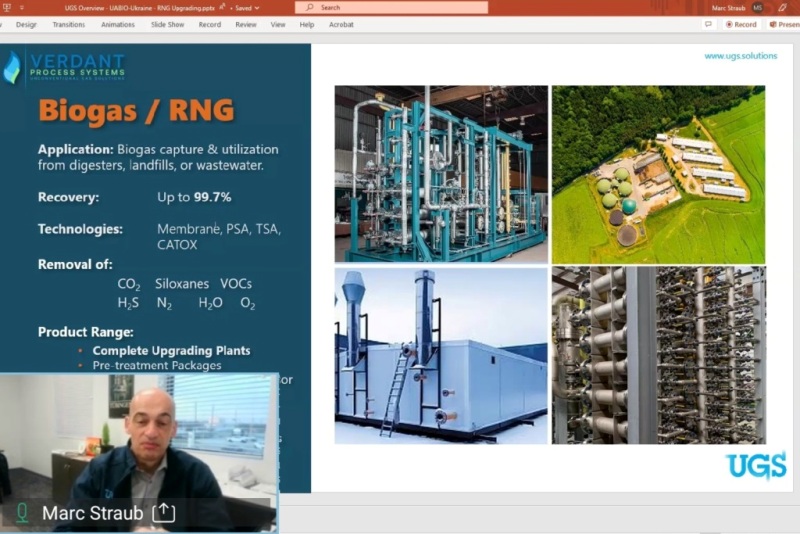Click the 'Product Range:' heading
The image size is (800, 534).
(86, 332)
